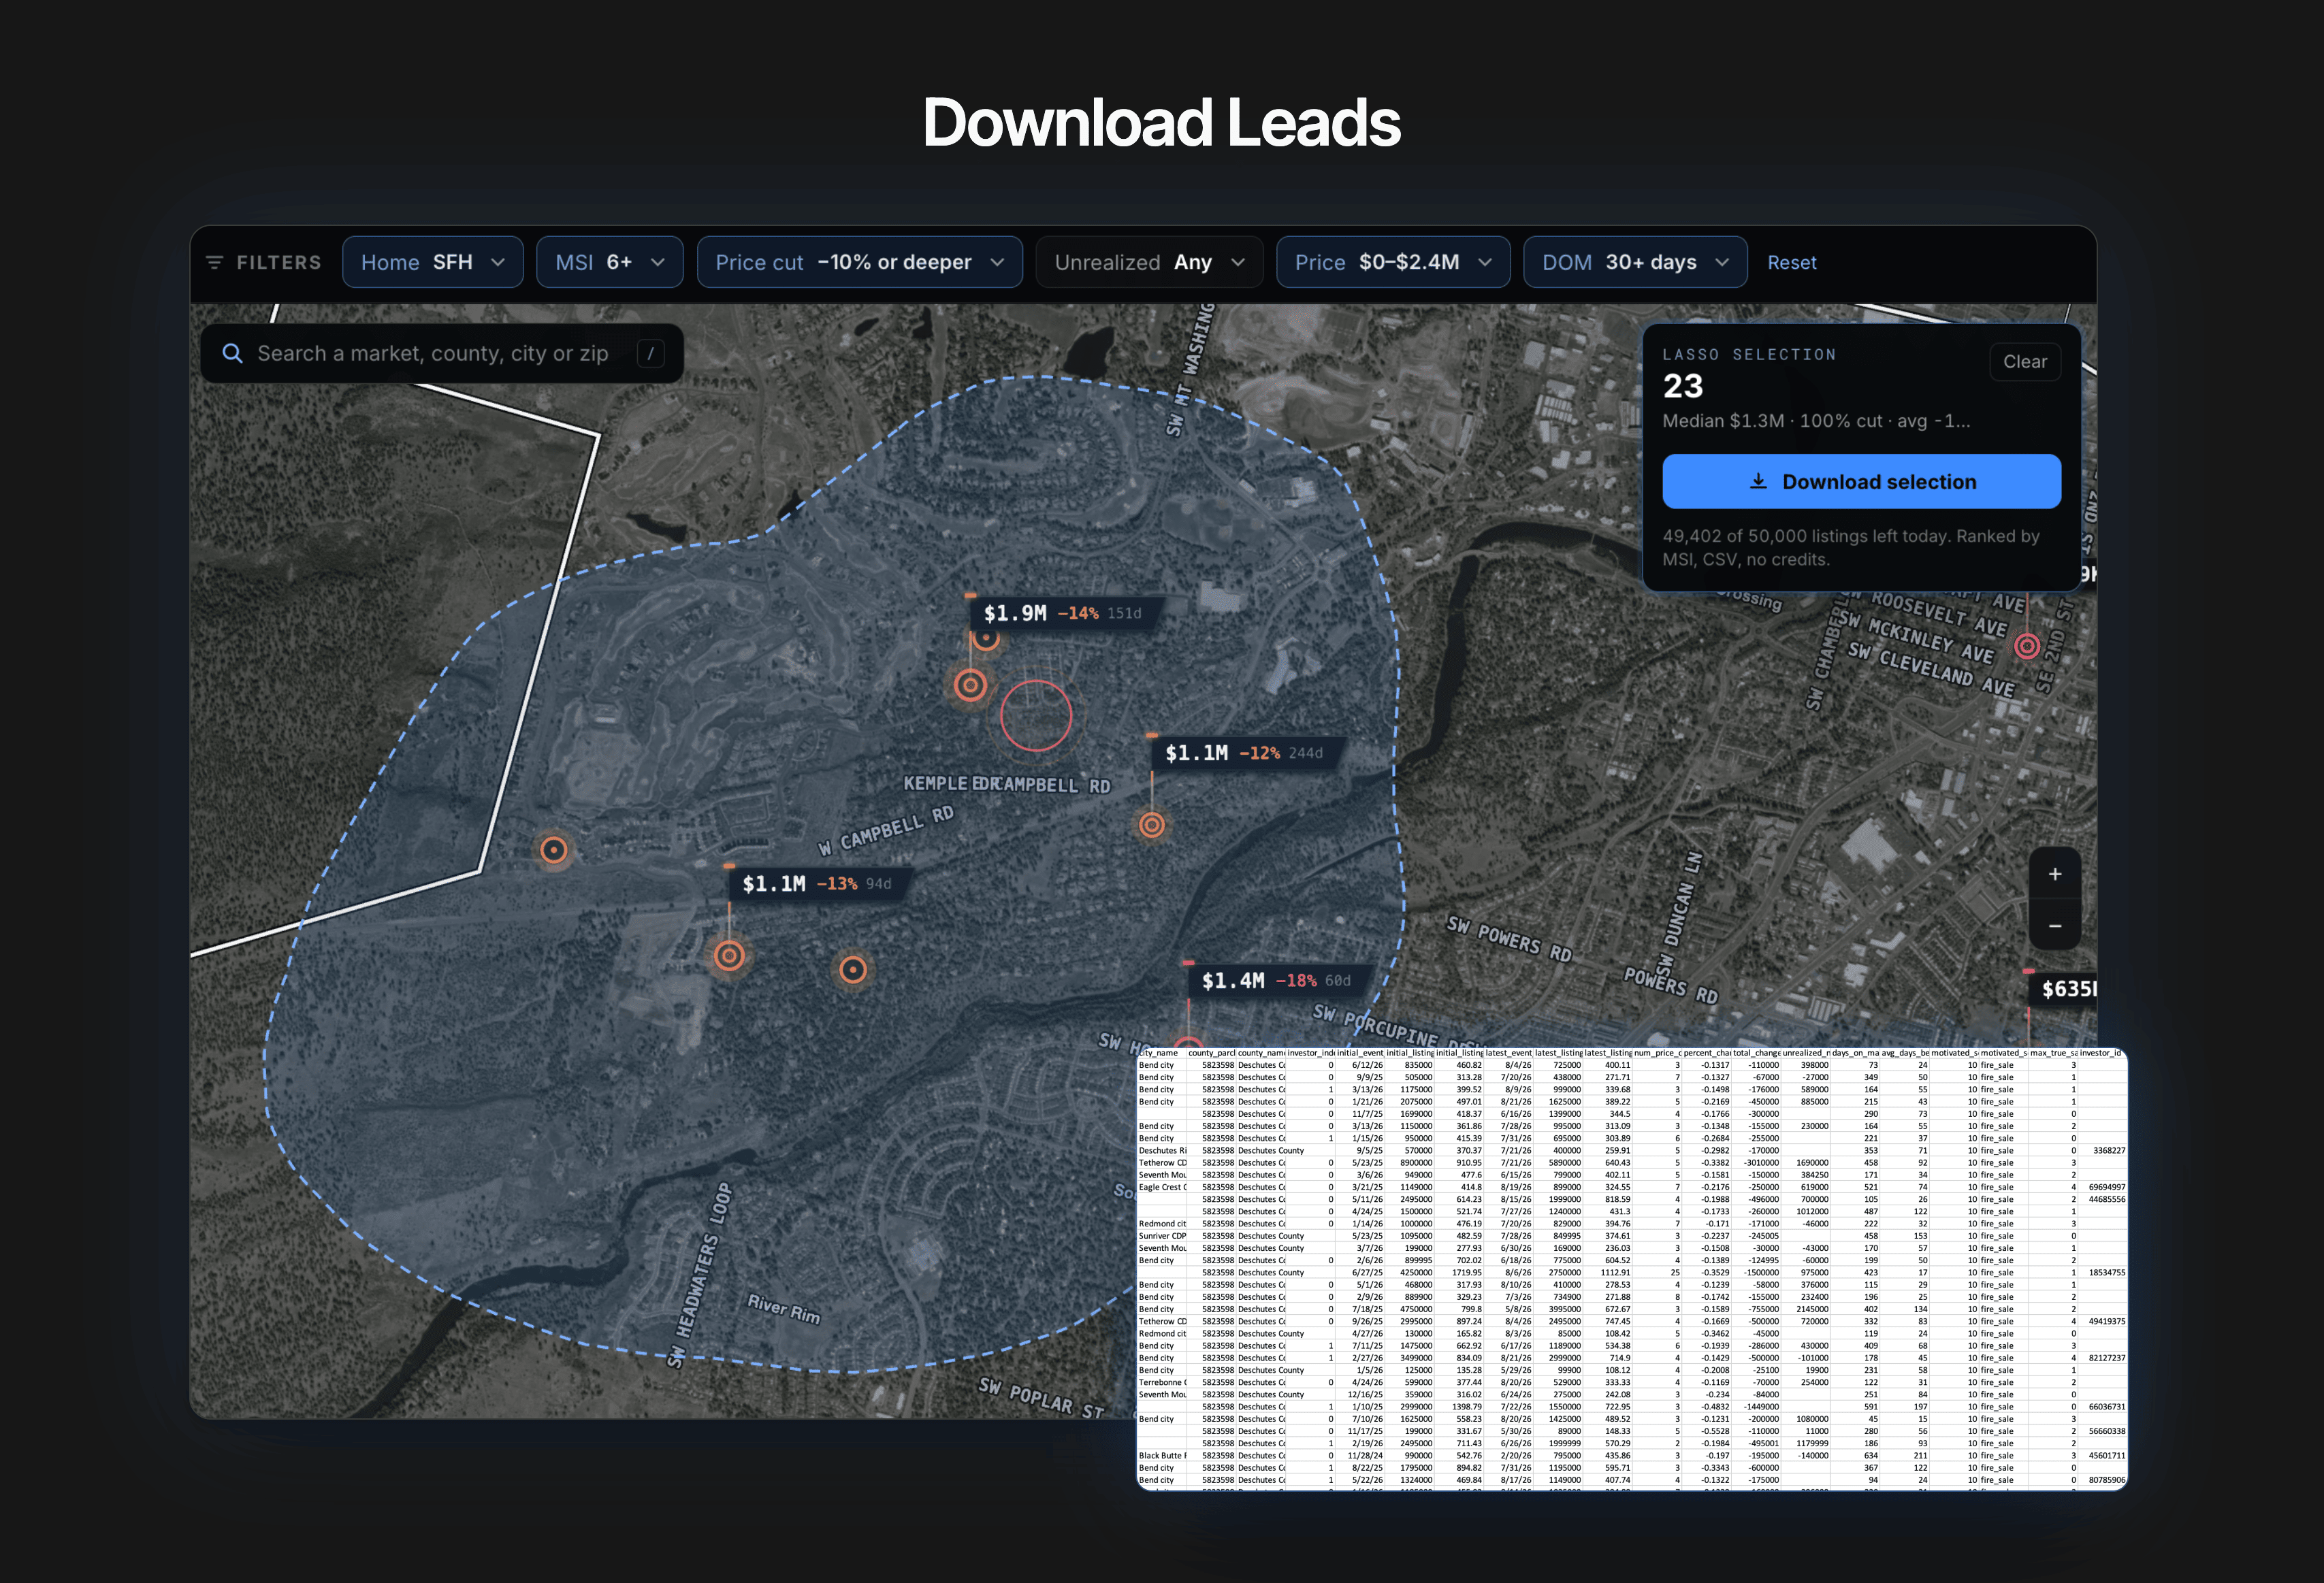This screenshot has width=2324, height=1583.
Task: Open the DOM 30+ days filter dropdown
Action: tap(1635, 262)
